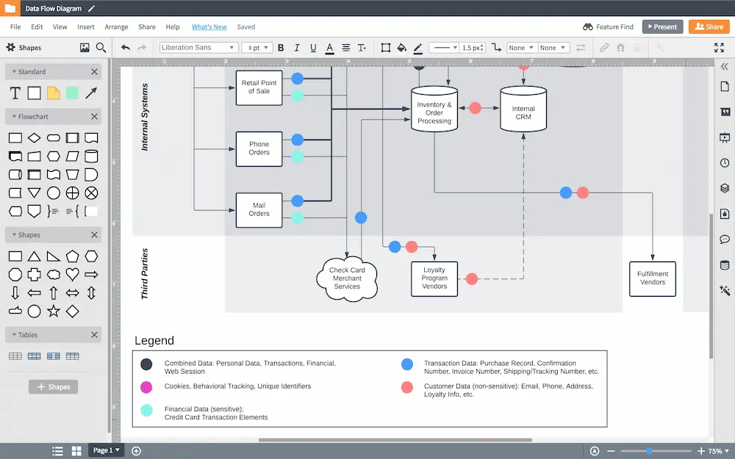
Task: Click the line path shape icon
Action: click(x=496, y=47)
